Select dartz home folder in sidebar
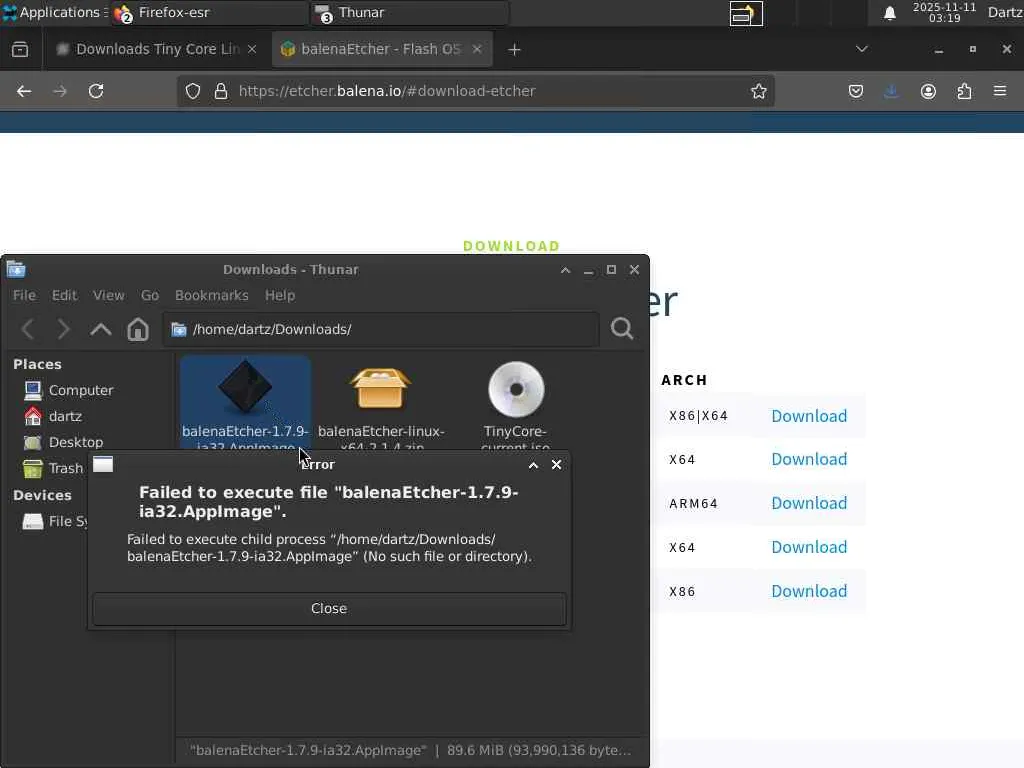This screenshot has width=1024, height=768. [52, 417]
